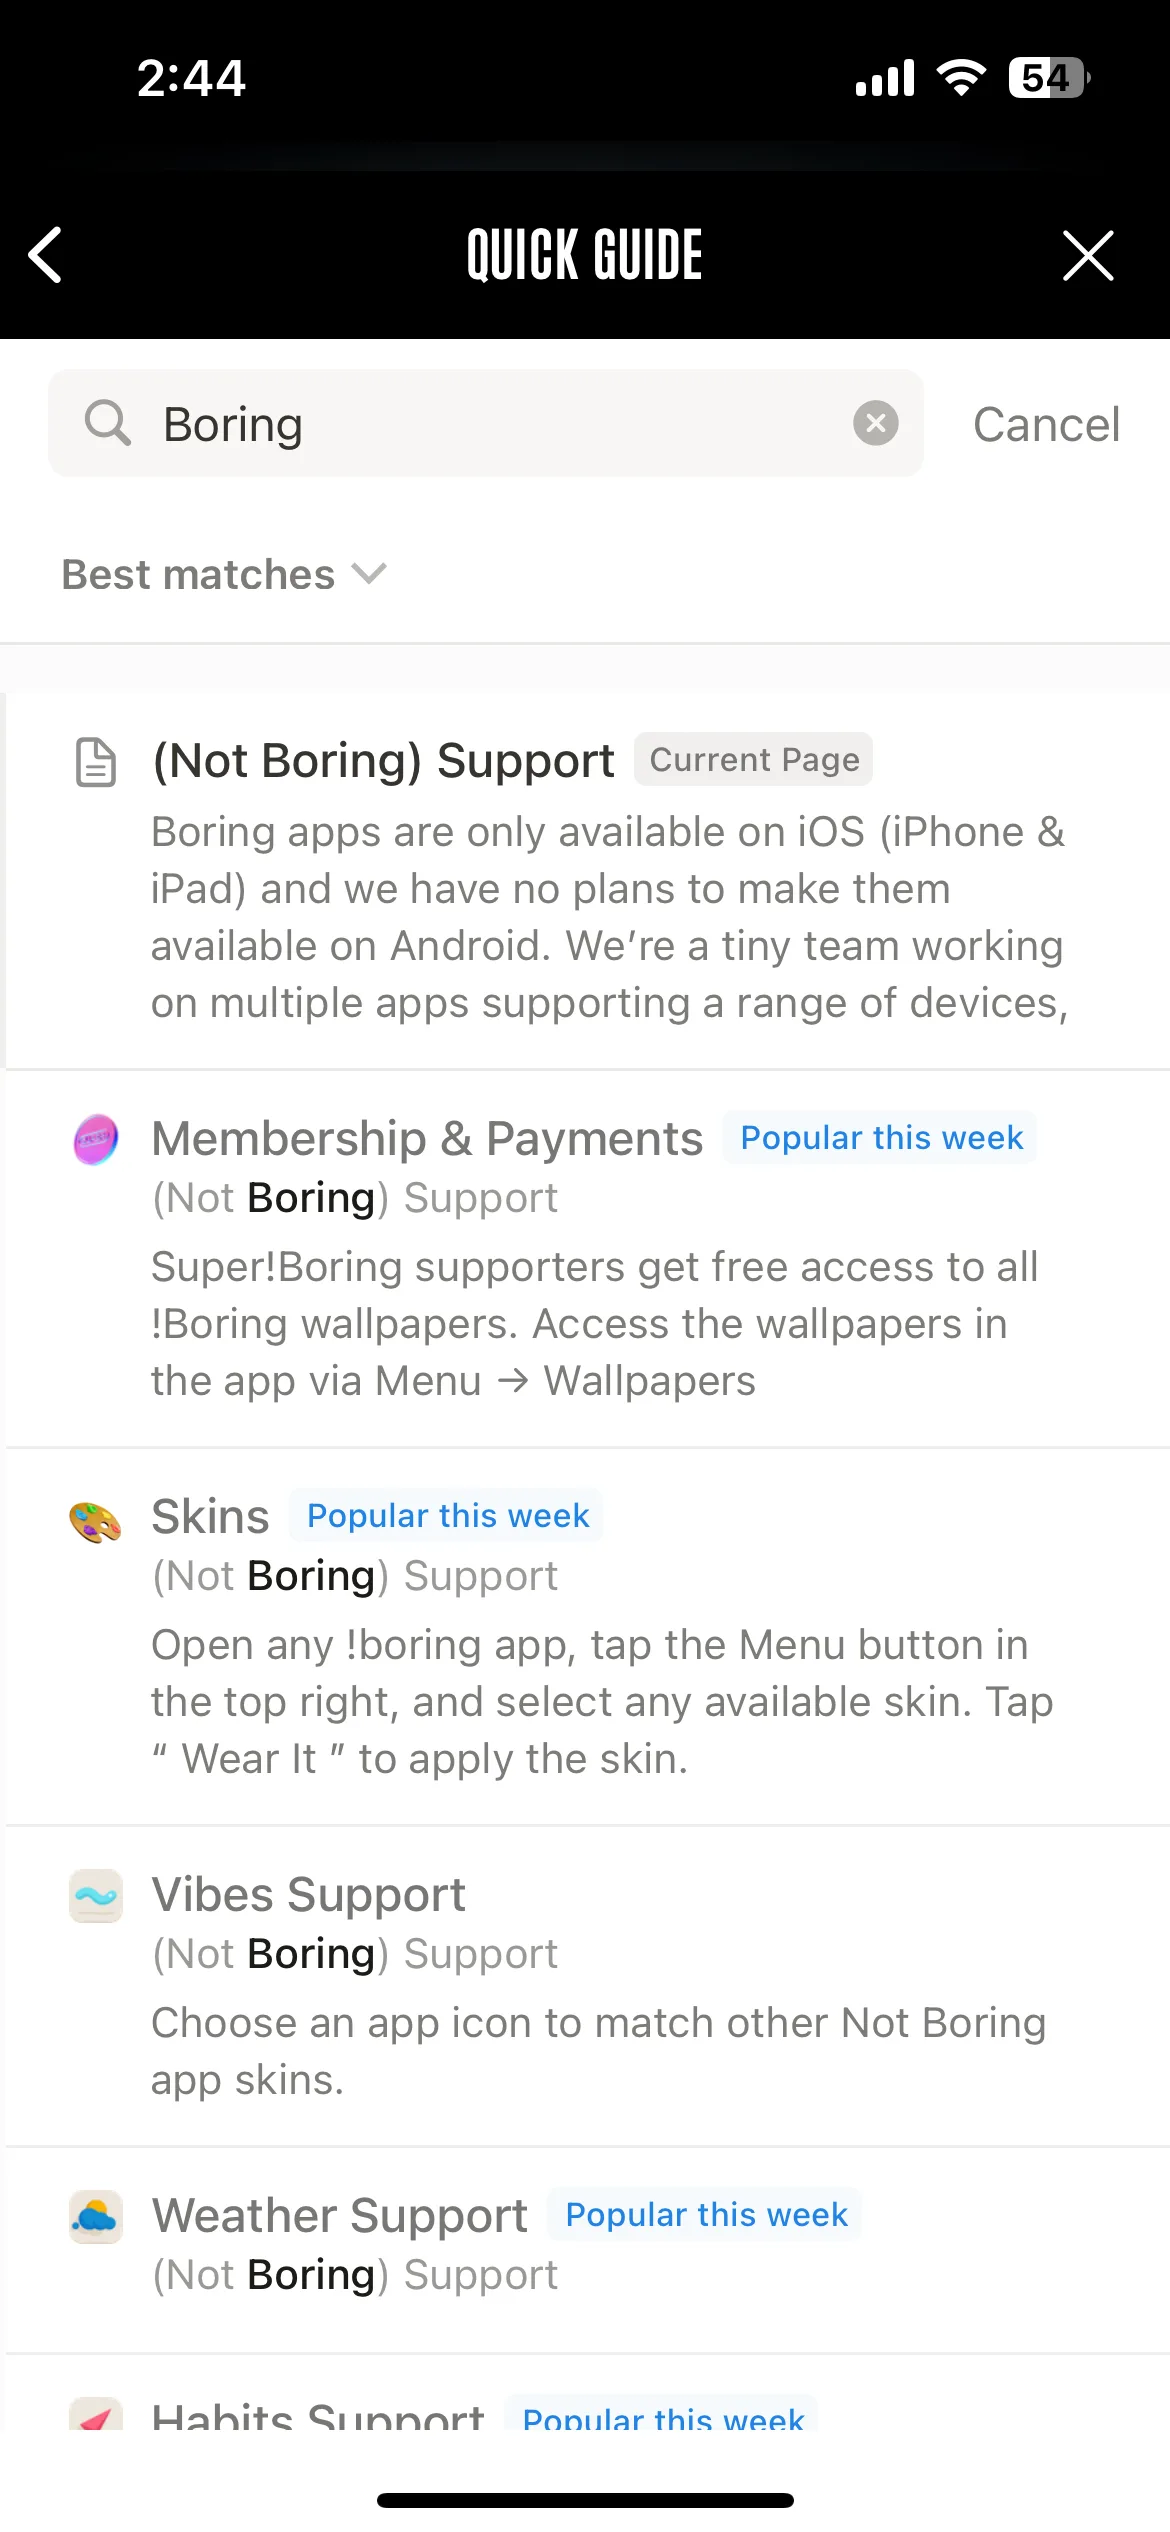The width and height of the screenshot is (1170, 2532).
Task: Tap the document icon for (Not Boring) Support
Action: (x=97, y=762)
